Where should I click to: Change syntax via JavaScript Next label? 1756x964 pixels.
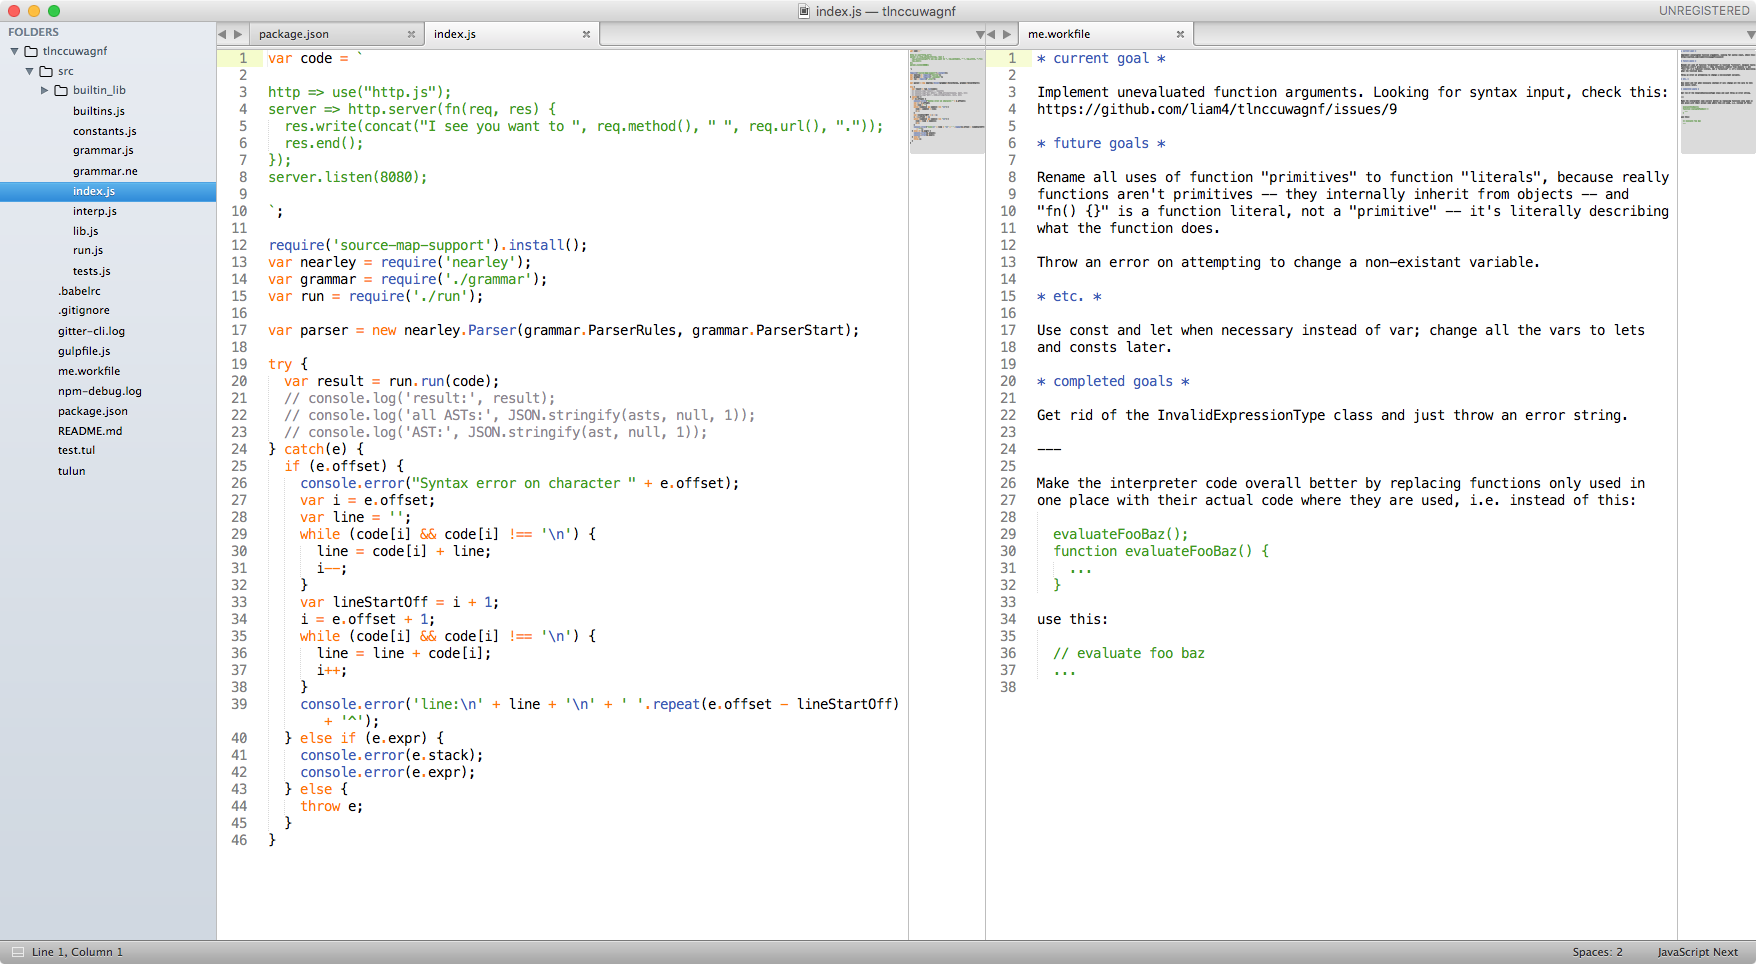(1697, 952)
